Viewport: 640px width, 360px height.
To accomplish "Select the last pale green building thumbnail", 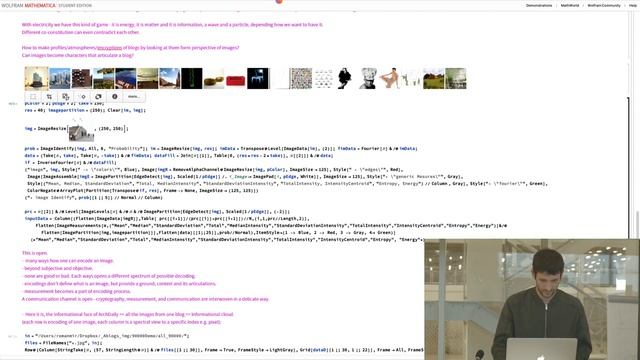I will [456, 78].
